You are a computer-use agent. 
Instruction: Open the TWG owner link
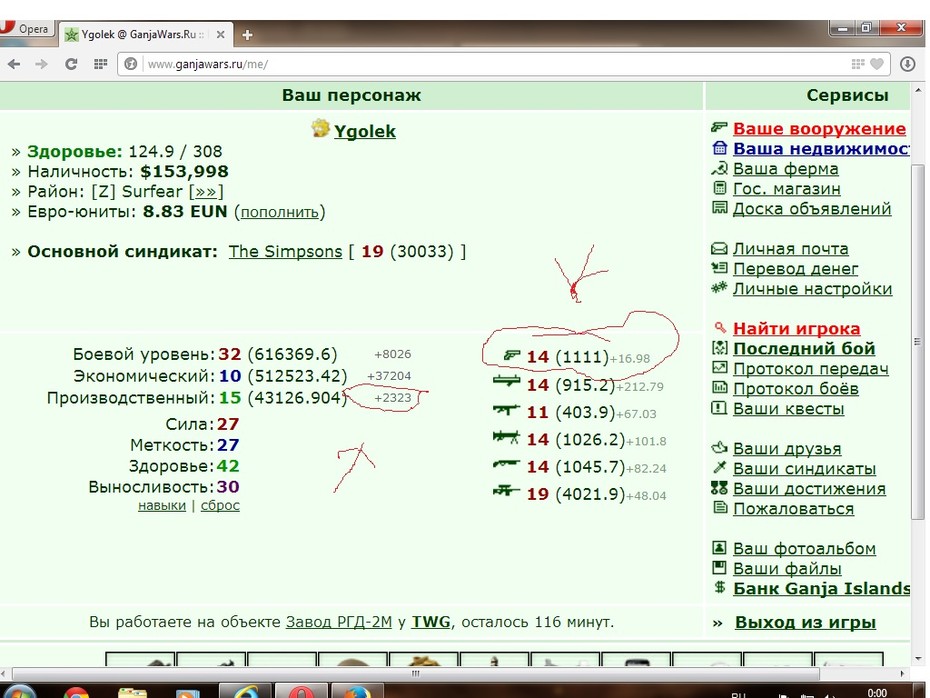[431, 622]
